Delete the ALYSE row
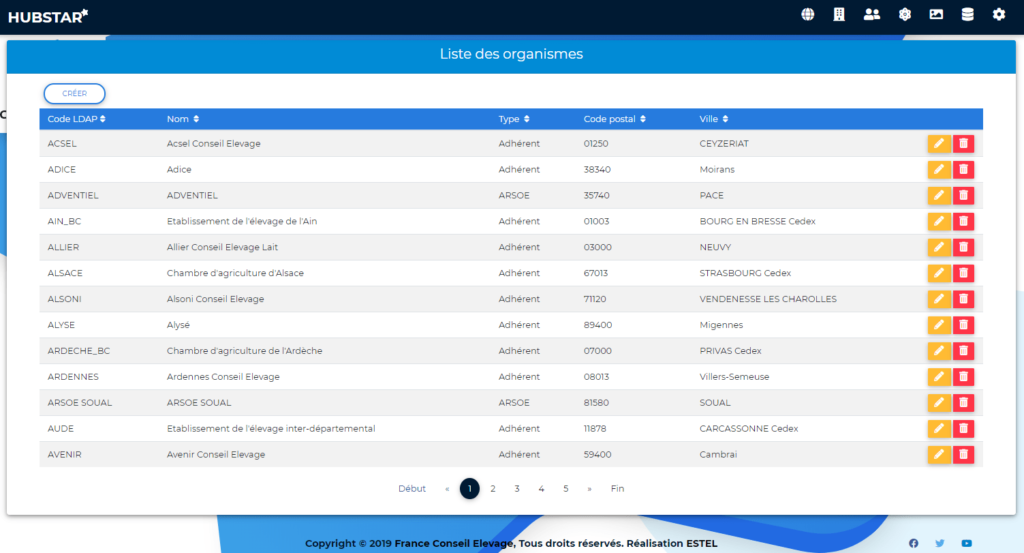 click(x=963, y=325)
